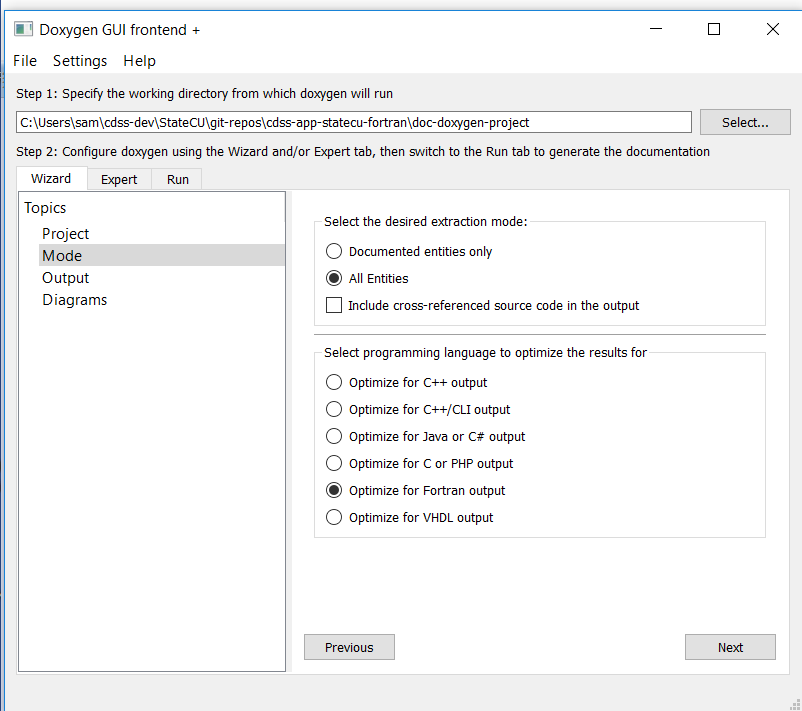Image resolution: width=802 pixels, height=711 pixels.
Task: Switch to the Run tab
Action: pos(177,179)
